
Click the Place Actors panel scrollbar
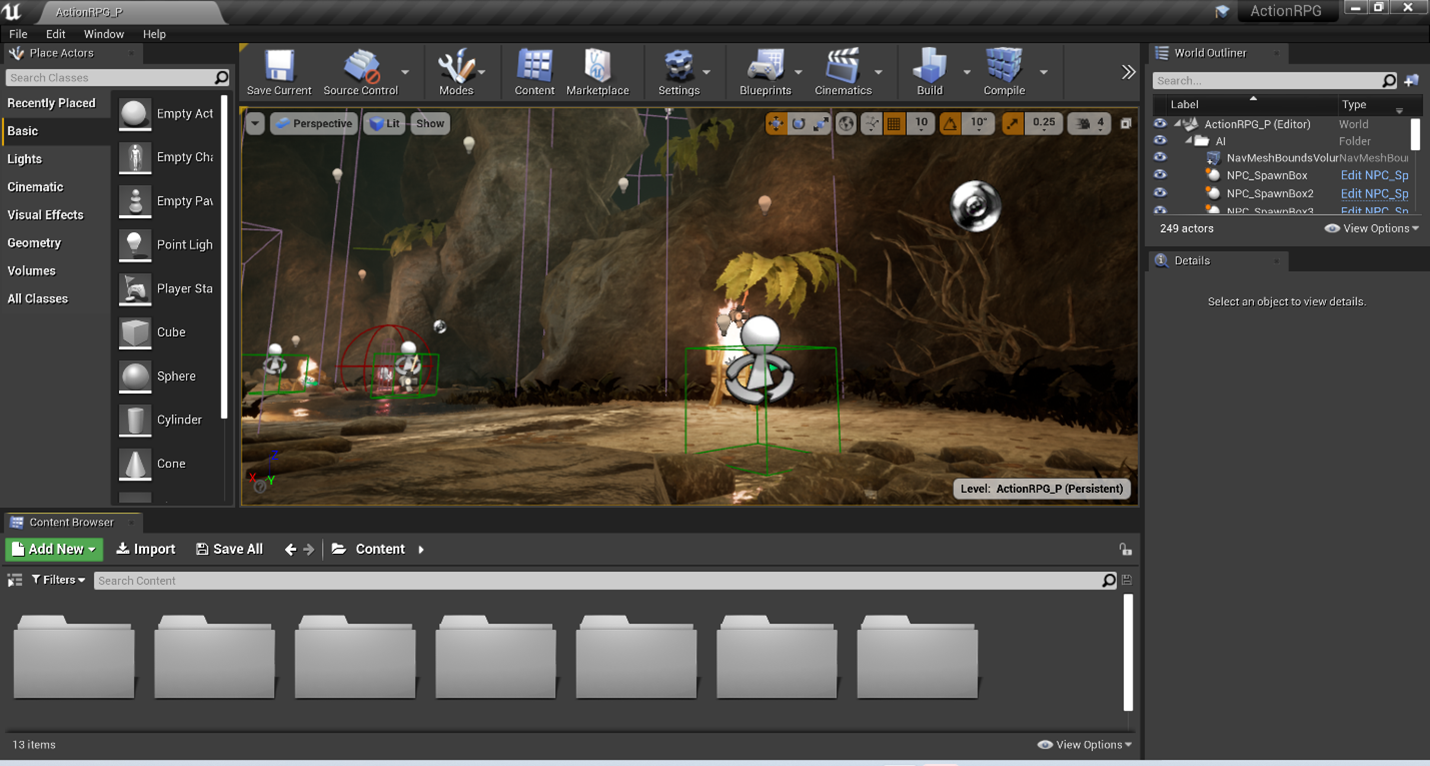[x=225, y=256]
